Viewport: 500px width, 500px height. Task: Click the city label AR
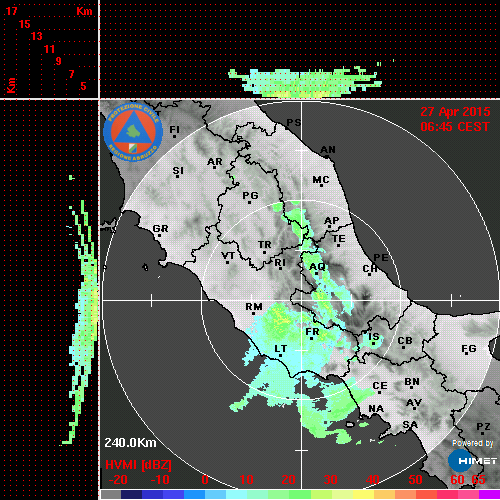[214, 162]
